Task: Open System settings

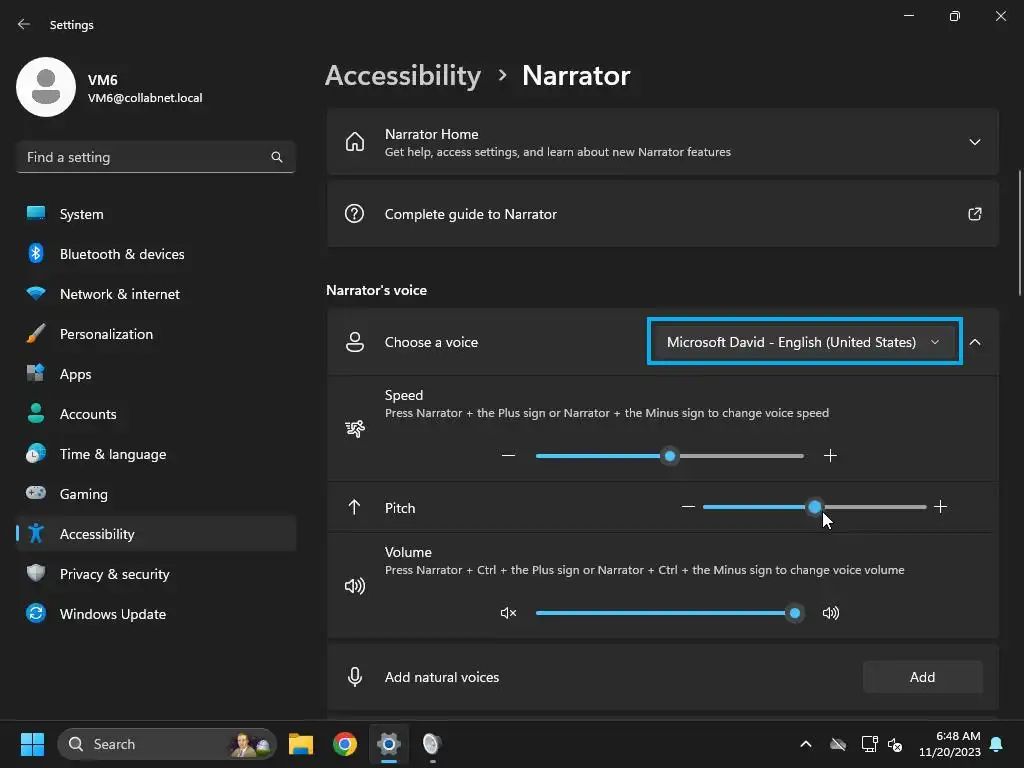Action: coord(155,214)
